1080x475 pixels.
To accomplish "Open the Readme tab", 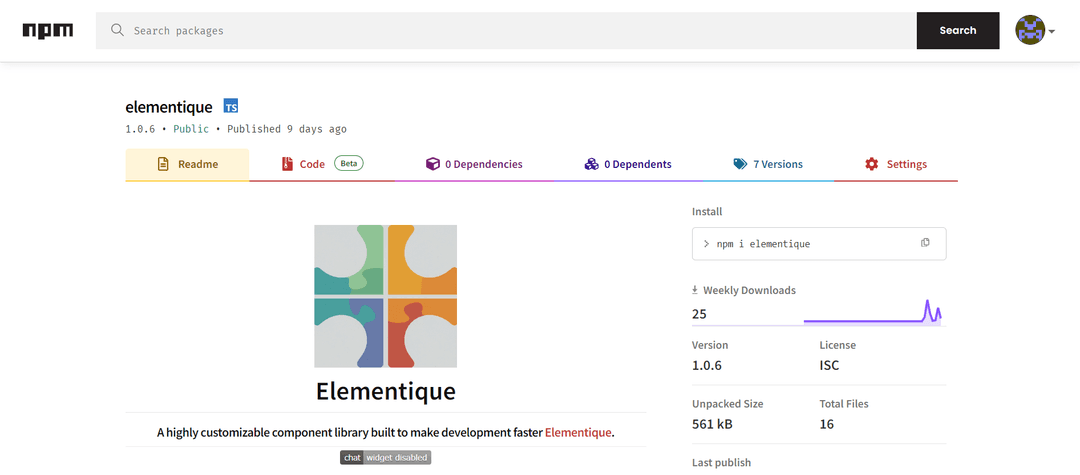I will click(187, 165).
